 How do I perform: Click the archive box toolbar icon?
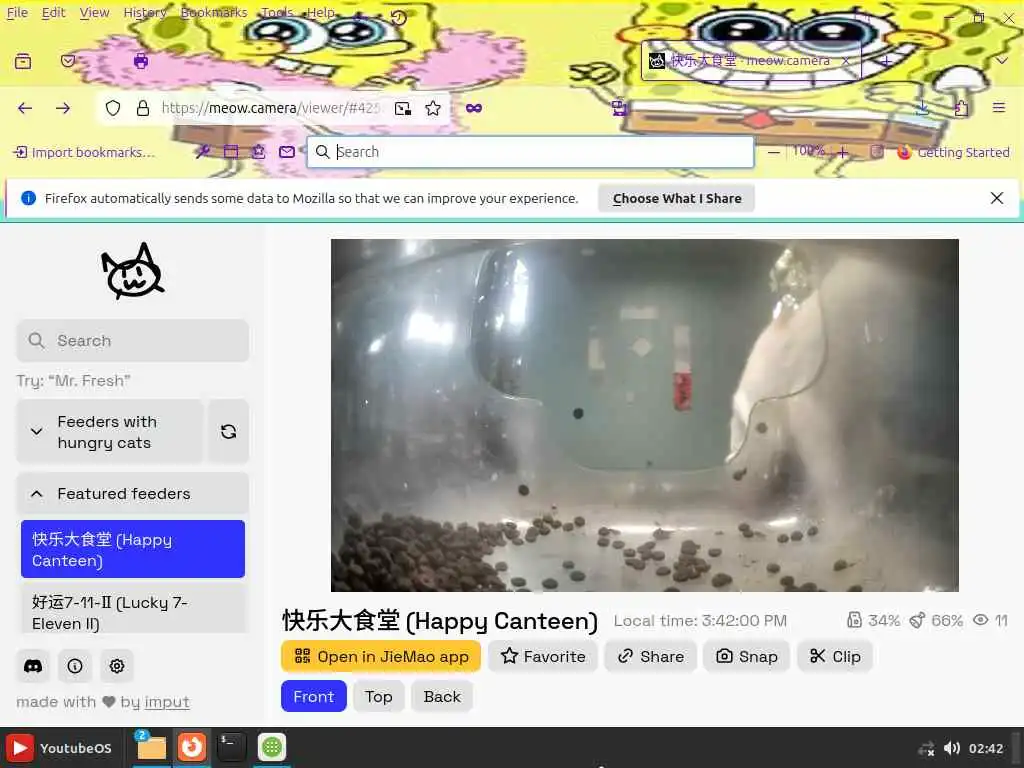click(x=23, y=61)
